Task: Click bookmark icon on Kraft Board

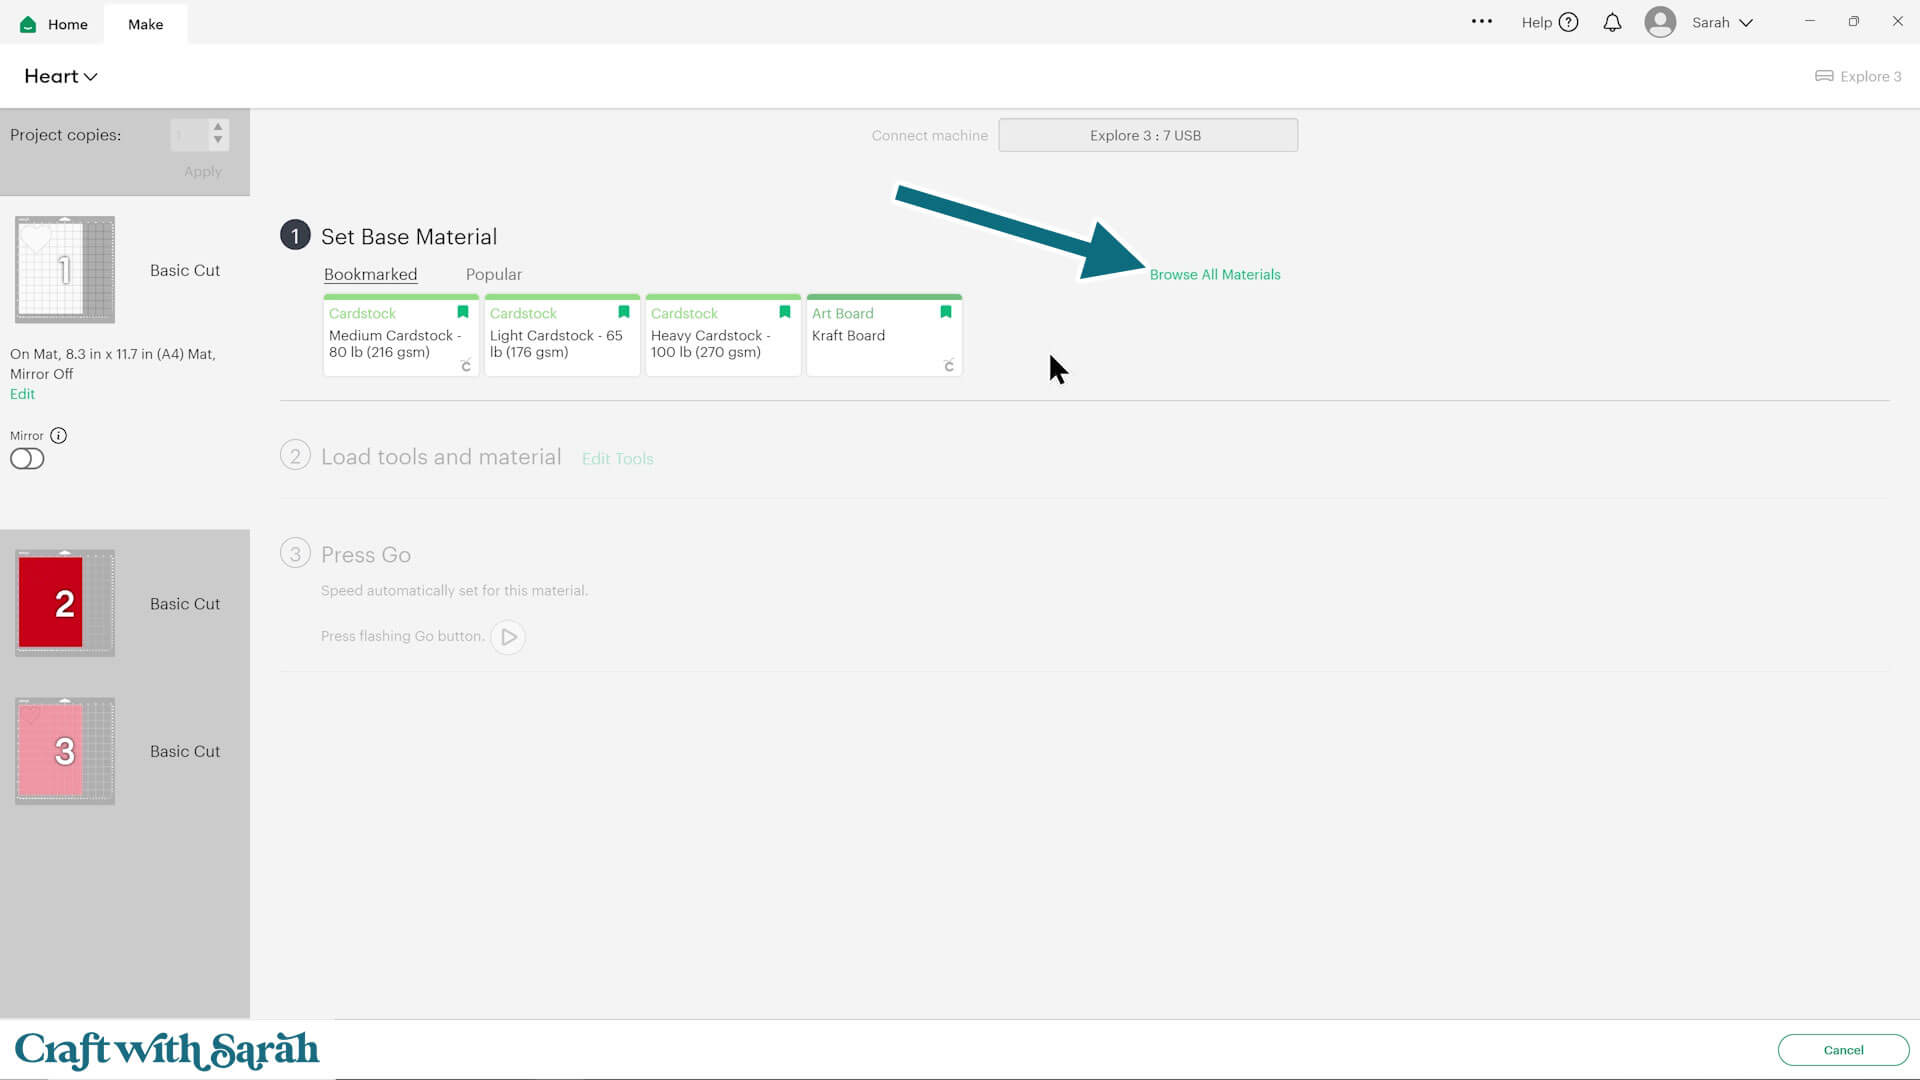Action: (945, 312)
